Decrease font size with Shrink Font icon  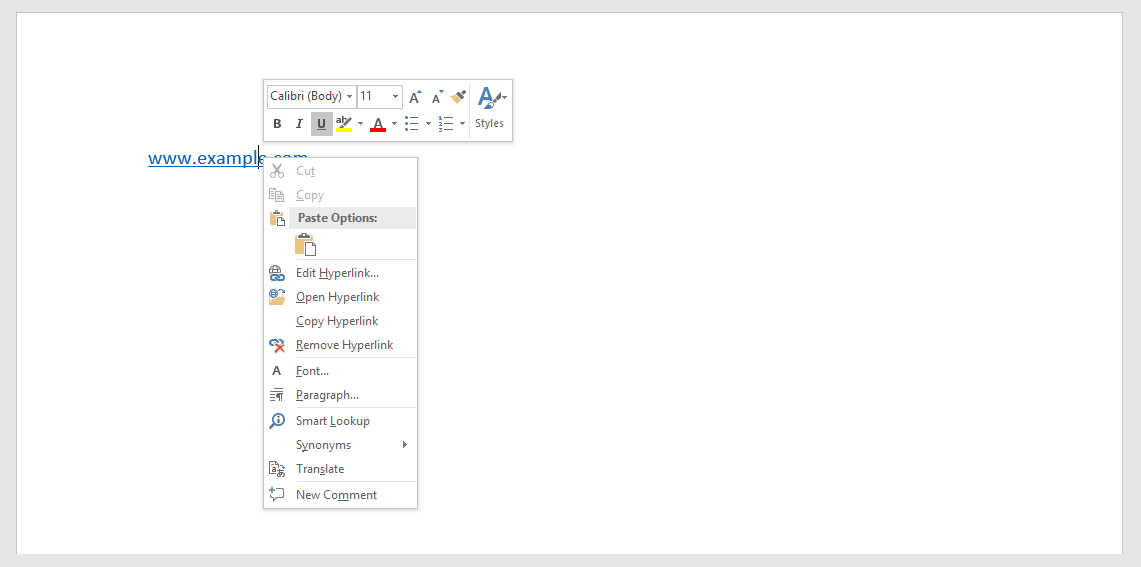[437, 97]
